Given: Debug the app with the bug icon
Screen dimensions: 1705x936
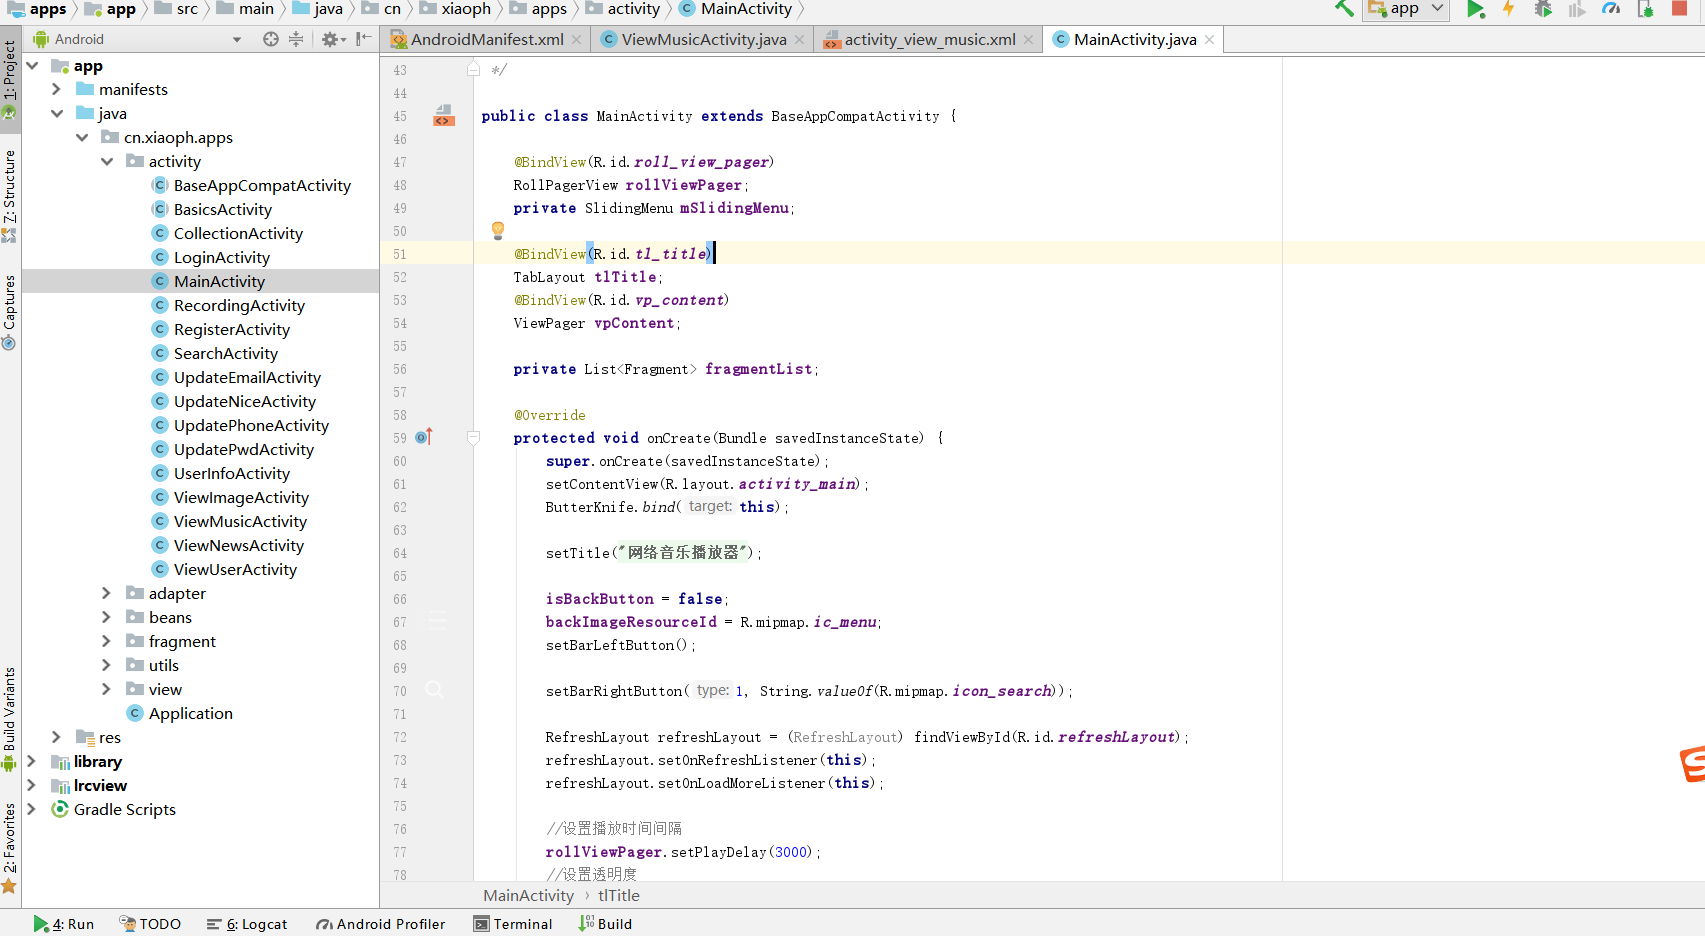Looking at the screenshot, I should pyautogui.click(x=1543, y=9).
